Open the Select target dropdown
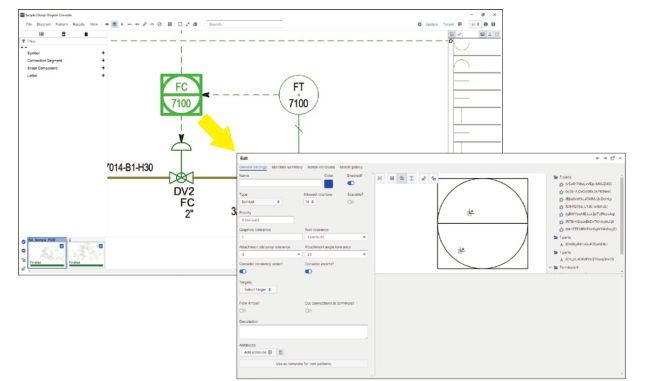Viewport: 650px width, 381px height. tap(257, 290)
